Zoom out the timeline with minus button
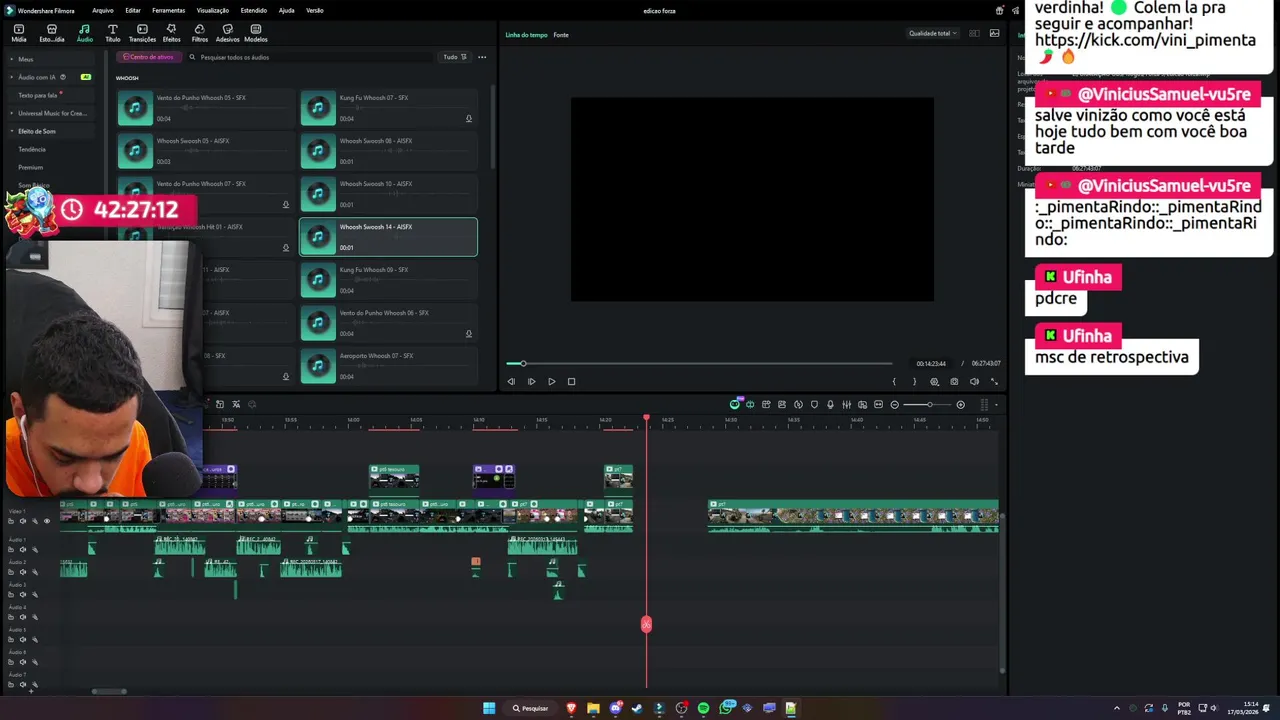The width and height of the screenshot is (1280, 720). click(894, 404)
